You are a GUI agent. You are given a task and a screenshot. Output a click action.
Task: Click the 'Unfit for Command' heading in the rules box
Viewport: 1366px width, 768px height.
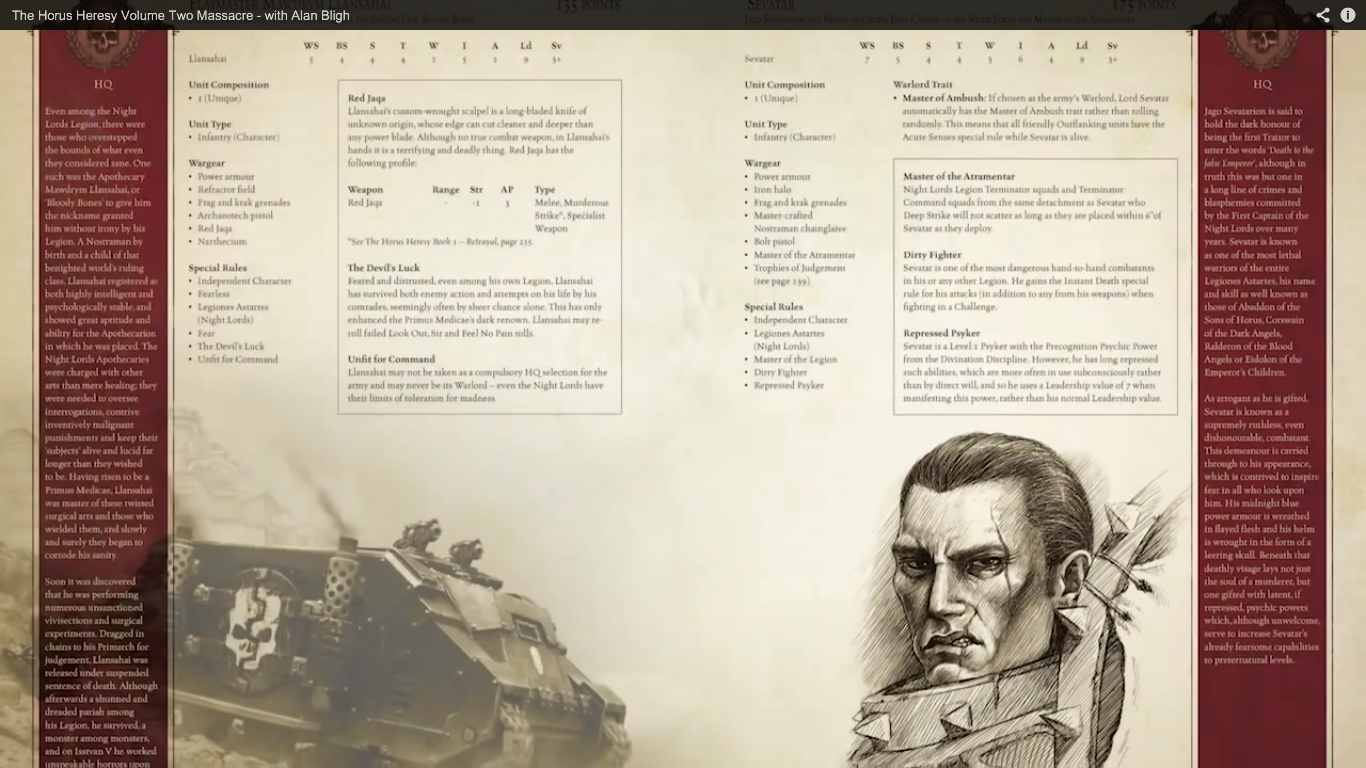[391, 359]
